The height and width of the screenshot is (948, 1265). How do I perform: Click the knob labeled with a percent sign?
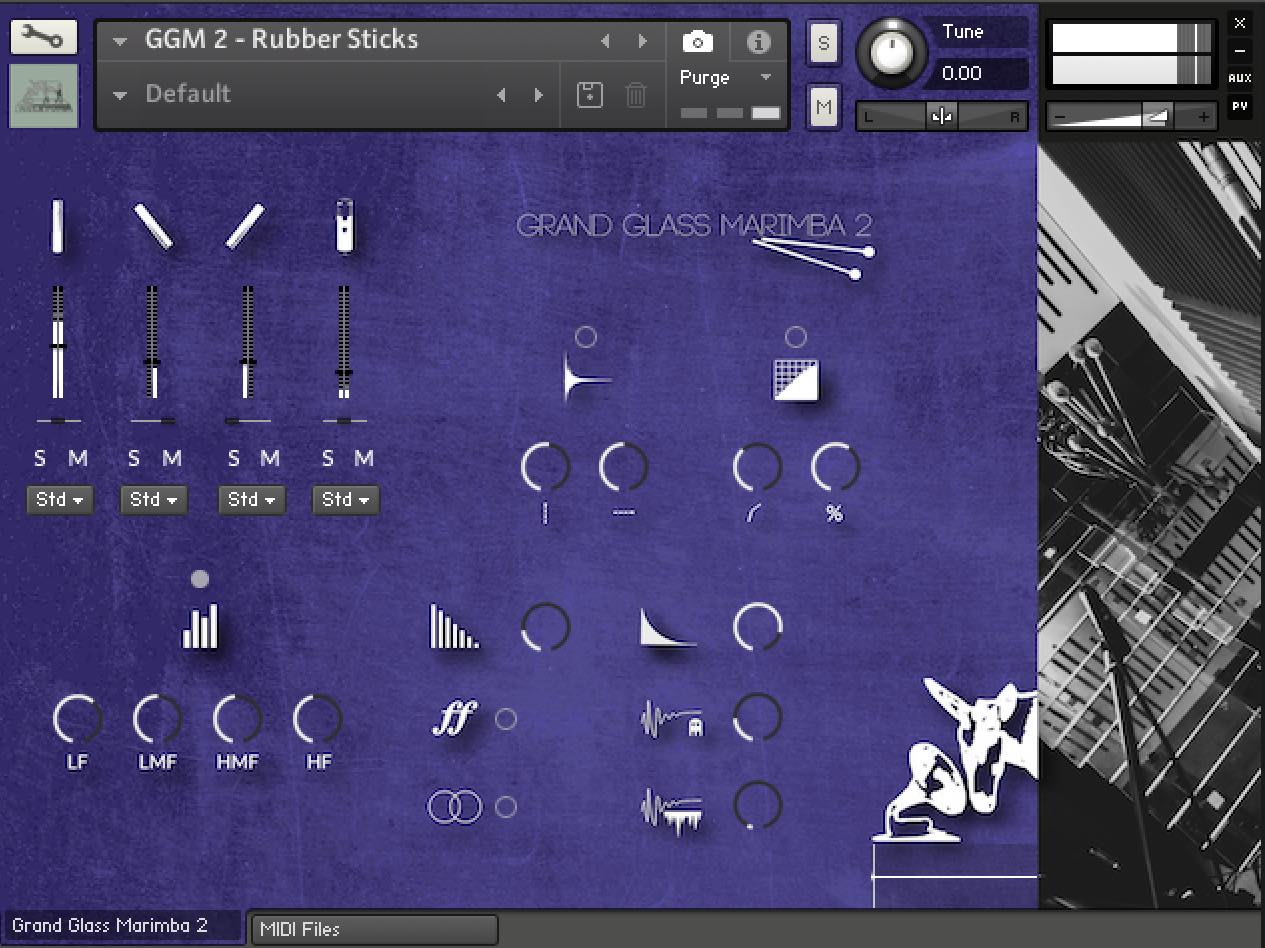point(835,467)
